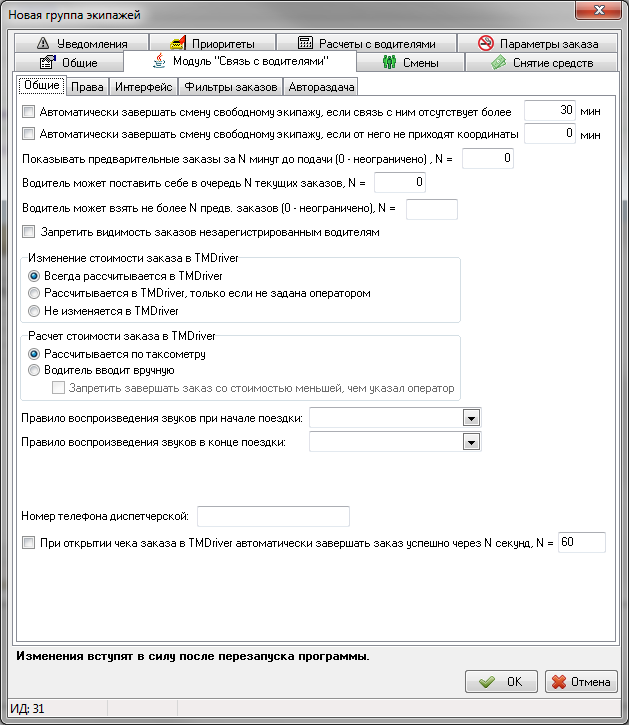
Task: Open the Права sub-tab
Action: [87, 87]
